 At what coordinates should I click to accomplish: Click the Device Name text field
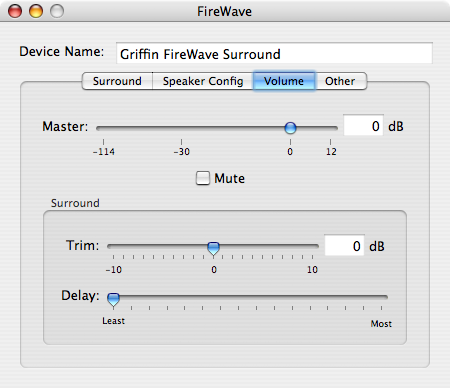[x=274, y=53]
